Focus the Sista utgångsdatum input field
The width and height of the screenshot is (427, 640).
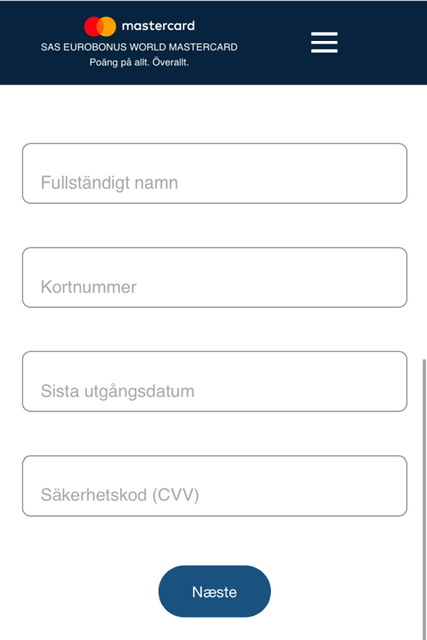[215, 382]
